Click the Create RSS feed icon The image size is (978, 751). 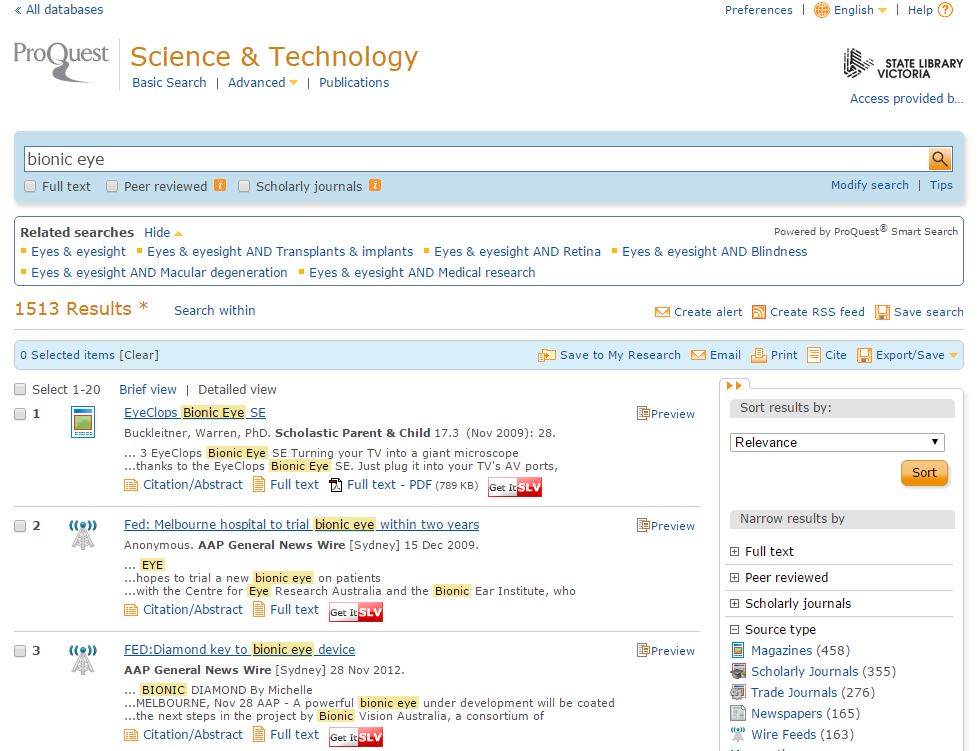pyautogui.click(x=759, y=312)
